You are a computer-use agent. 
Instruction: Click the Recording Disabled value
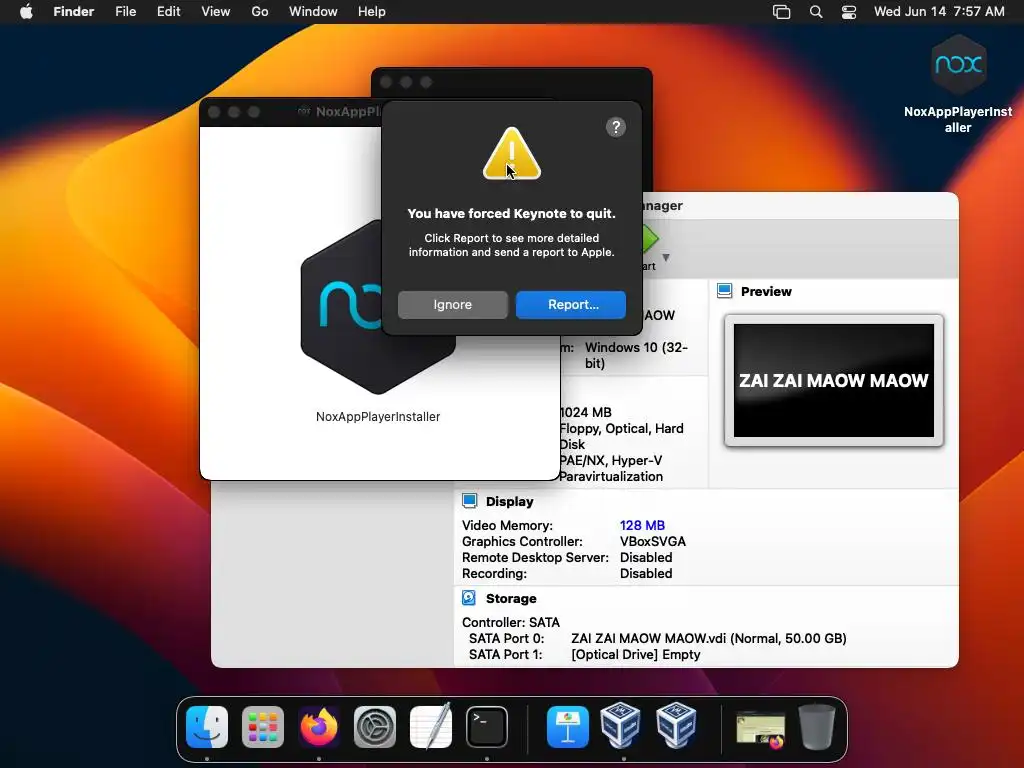click(646, 573)
